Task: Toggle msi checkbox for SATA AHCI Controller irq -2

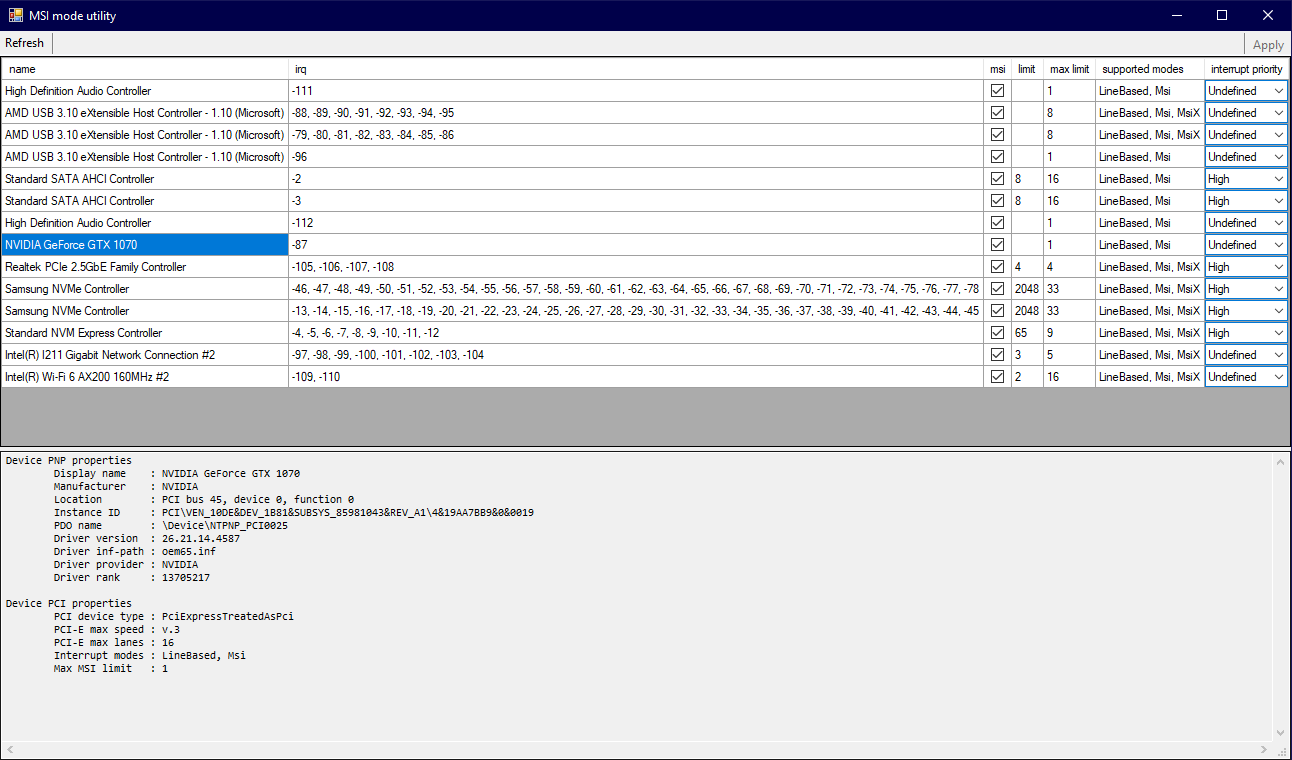Action: (x=997, y=179)
